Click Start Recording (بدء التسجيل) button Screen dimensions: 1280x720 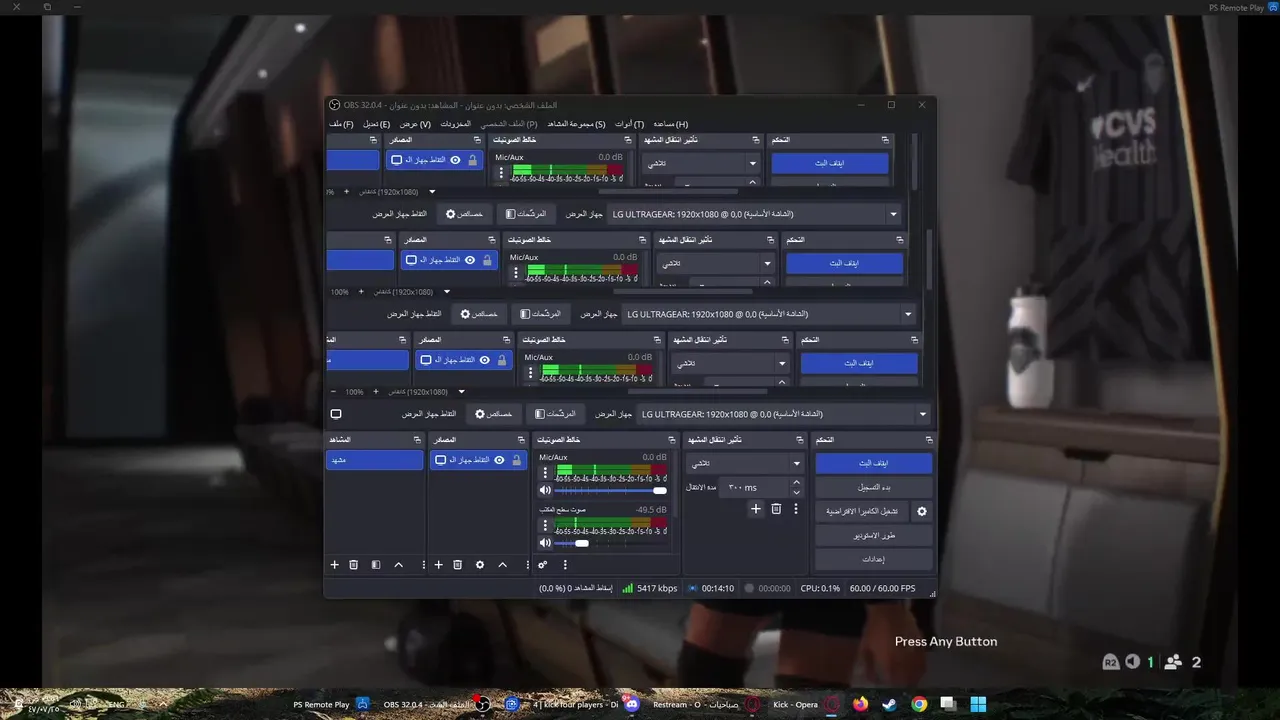874,488
